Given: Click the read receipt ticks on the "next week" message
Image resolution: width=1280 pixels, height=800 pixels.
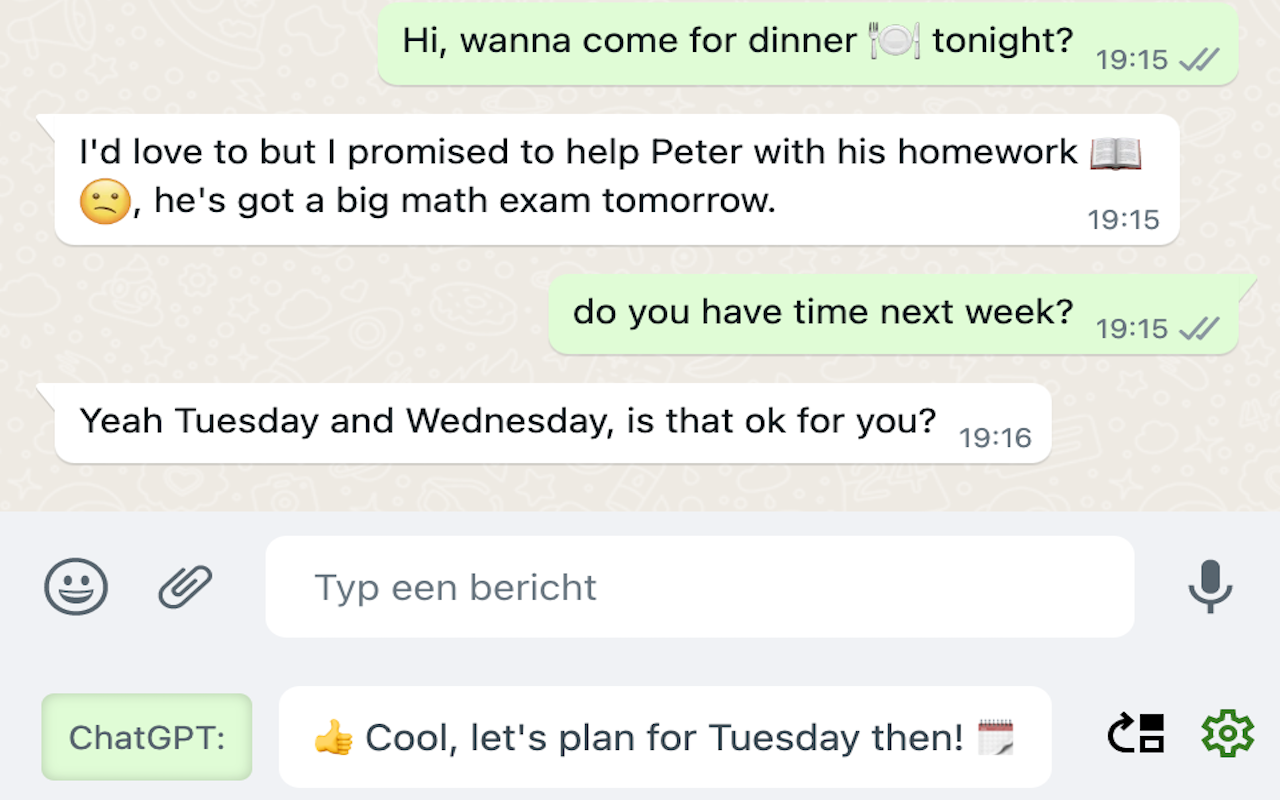Looking at the screenshot, I should click(1199, 328).
